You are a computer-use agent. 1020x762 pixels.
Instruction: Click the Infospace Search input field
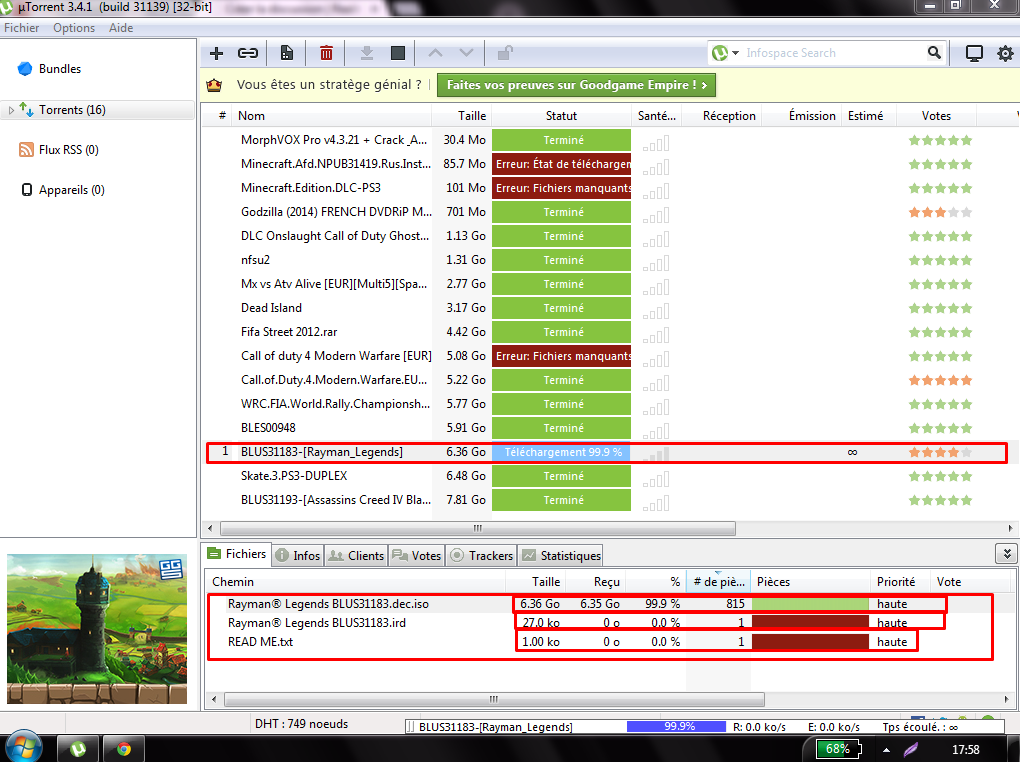[x=833, y=53]
